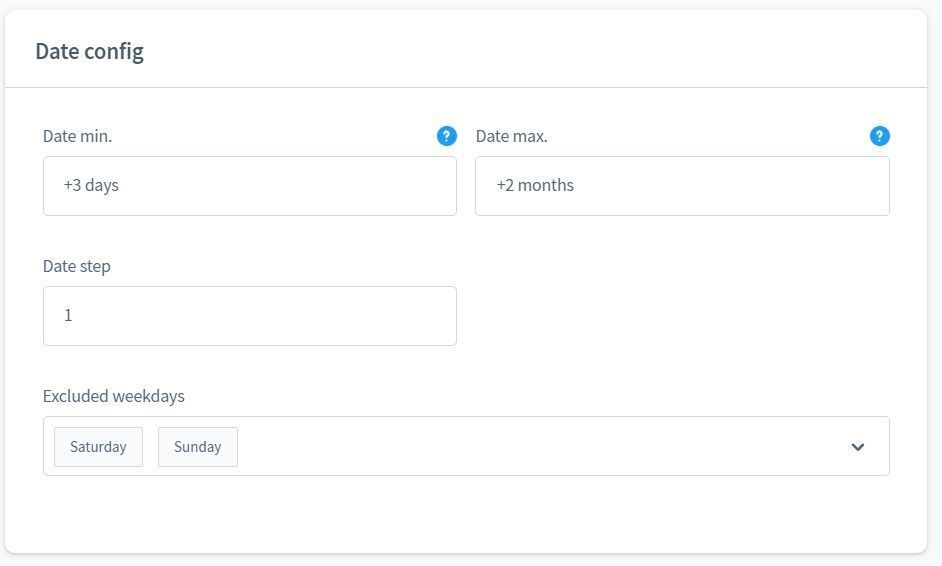Click the "Date min." field label
Image resolution: width=942 pixels, height=566 pixels.
77,136
